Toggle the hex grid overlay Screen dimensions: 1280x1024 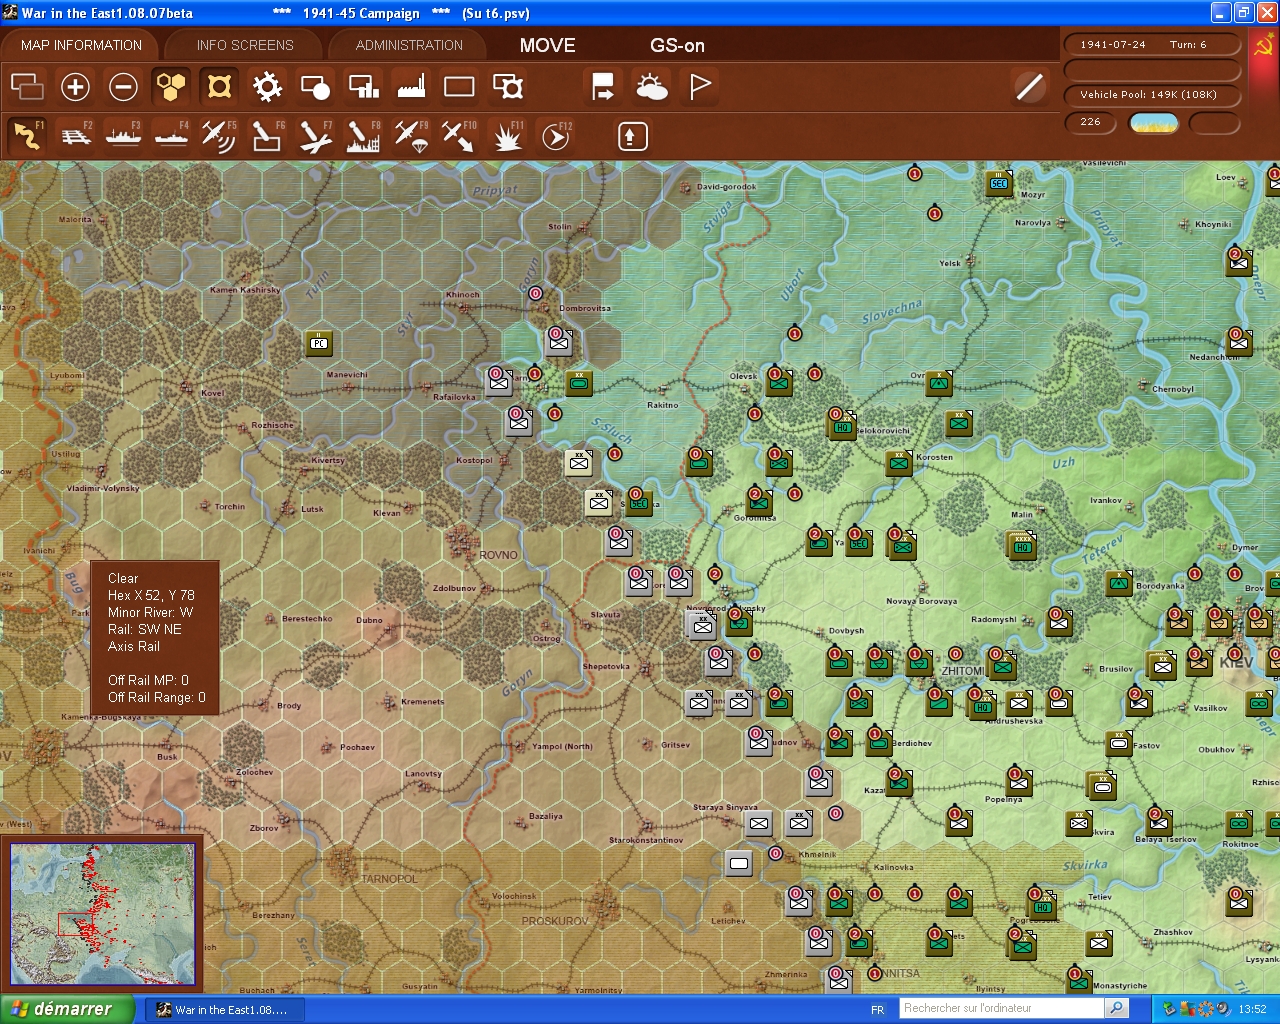point(171,87)
